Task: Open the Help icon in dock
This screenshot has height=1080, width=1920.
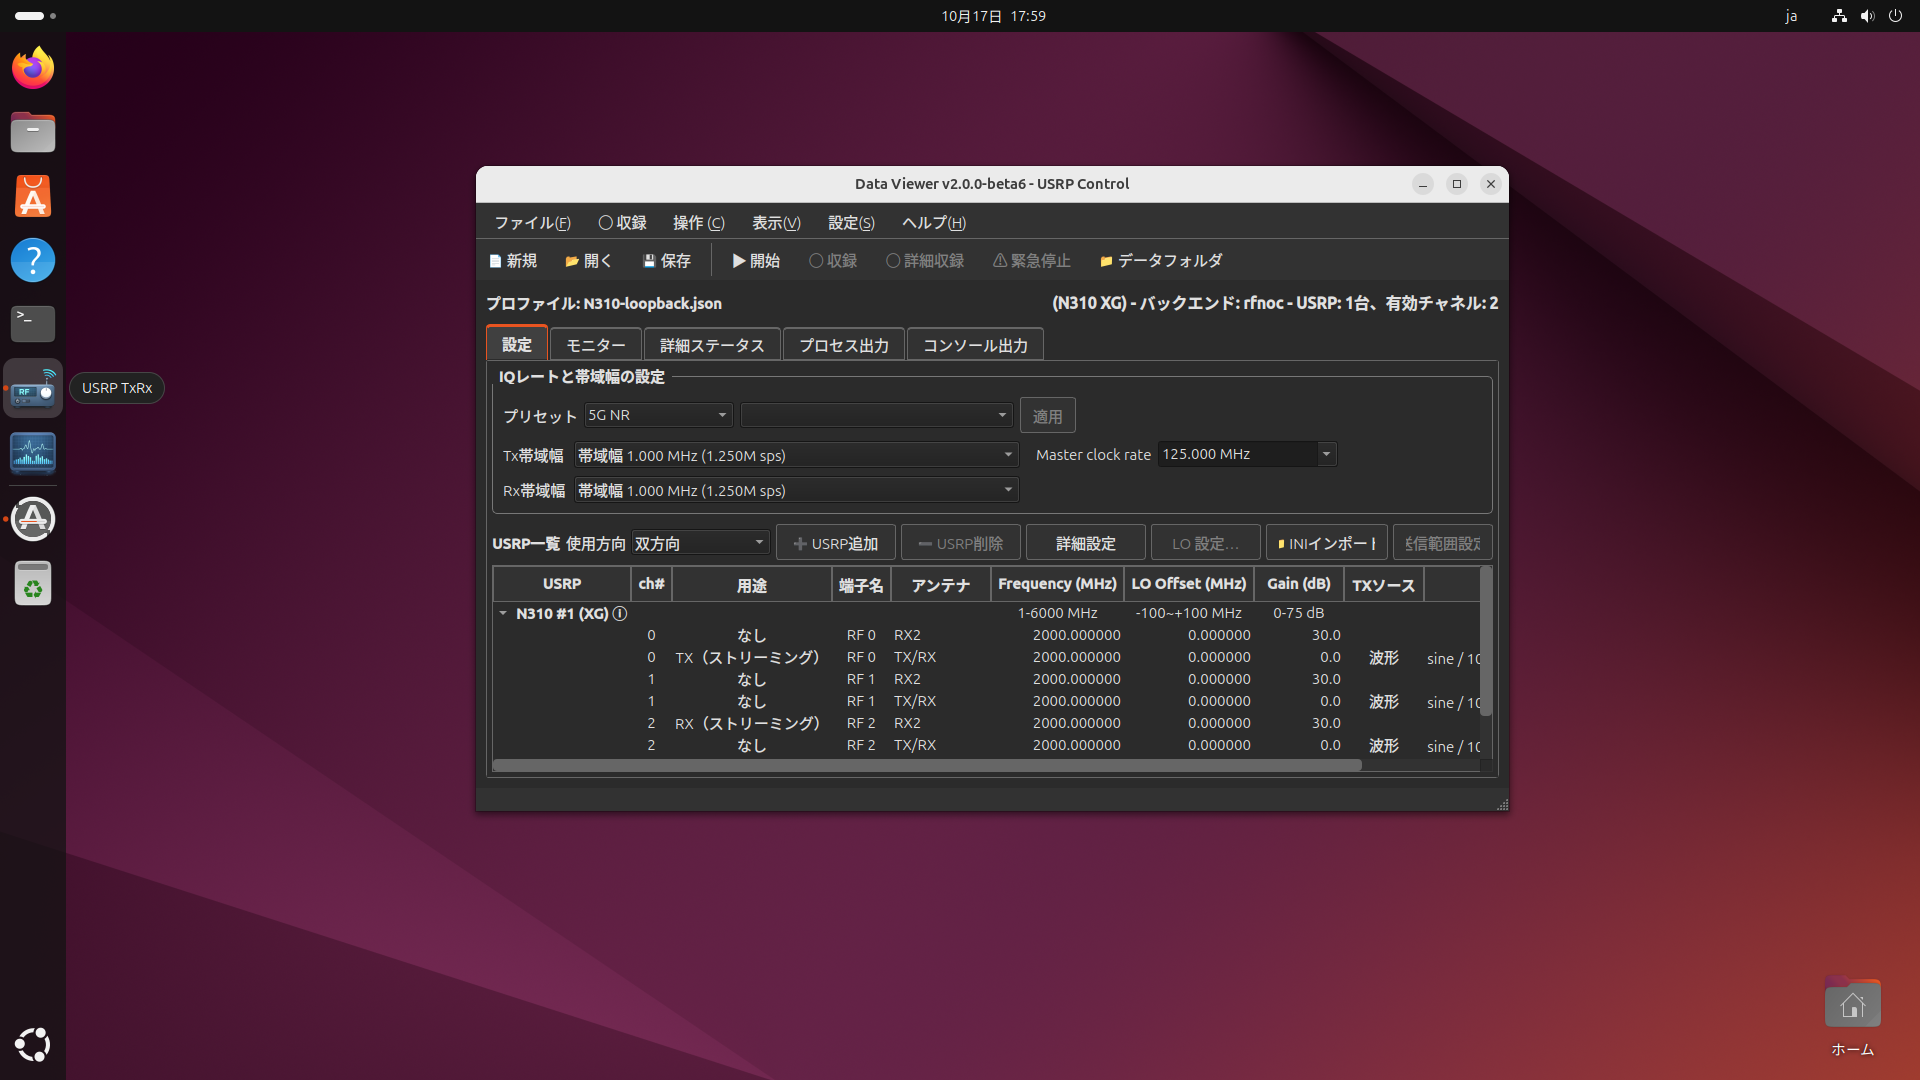Action: click(33, 260)
